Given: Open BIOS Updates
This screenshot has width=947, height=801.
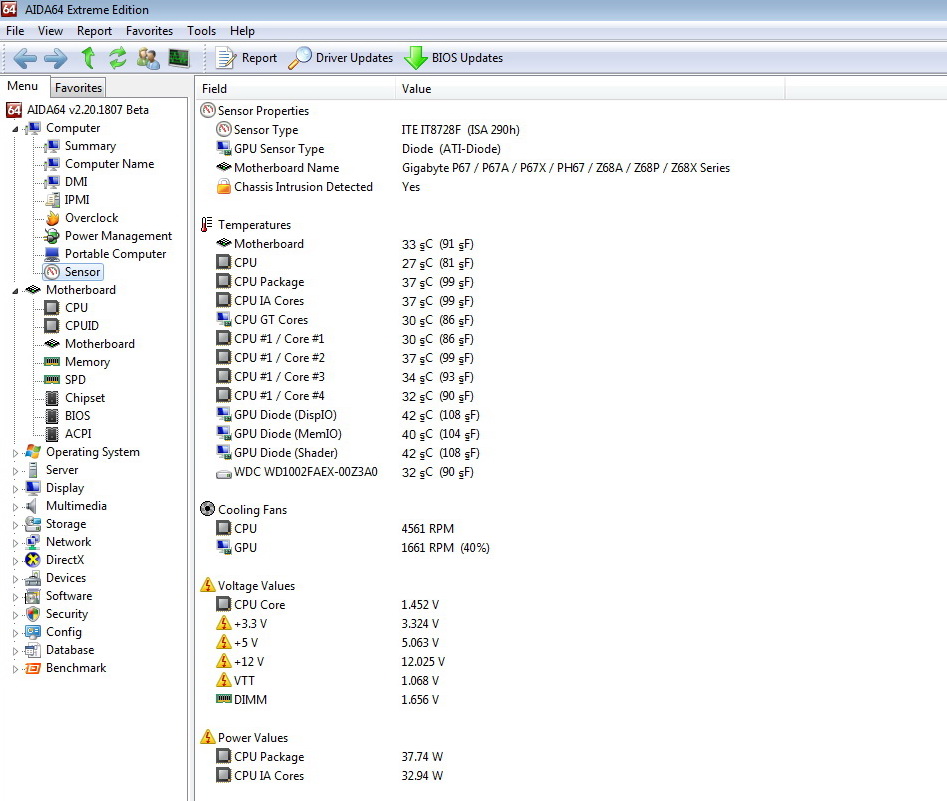Looking at the screenshot, I should [454, 58].
